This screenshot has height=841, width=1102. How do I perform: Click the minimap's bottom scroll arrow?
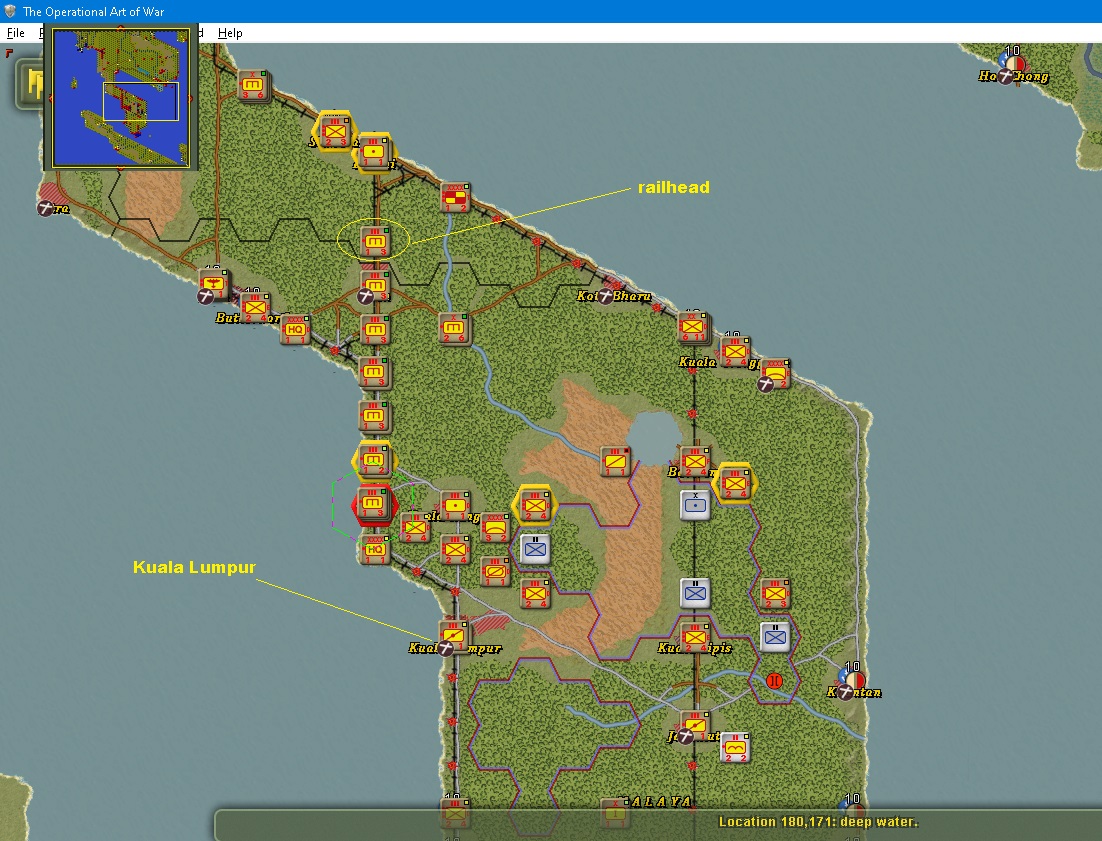point(121,167)
